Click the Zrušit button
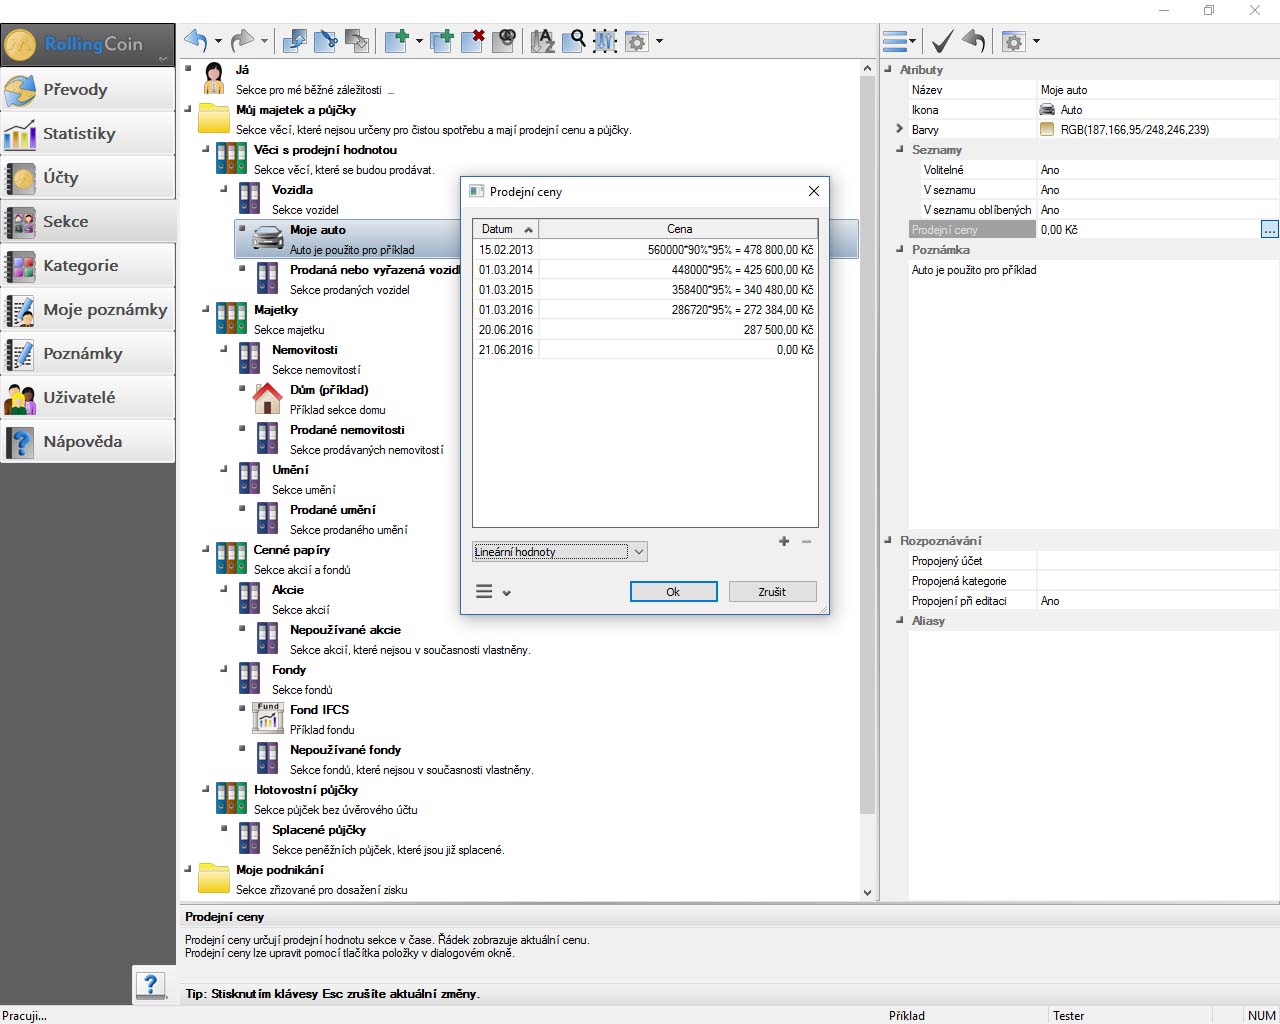Image resolution: width=1280 pixels, height=1024 pixels. (772, 592)
